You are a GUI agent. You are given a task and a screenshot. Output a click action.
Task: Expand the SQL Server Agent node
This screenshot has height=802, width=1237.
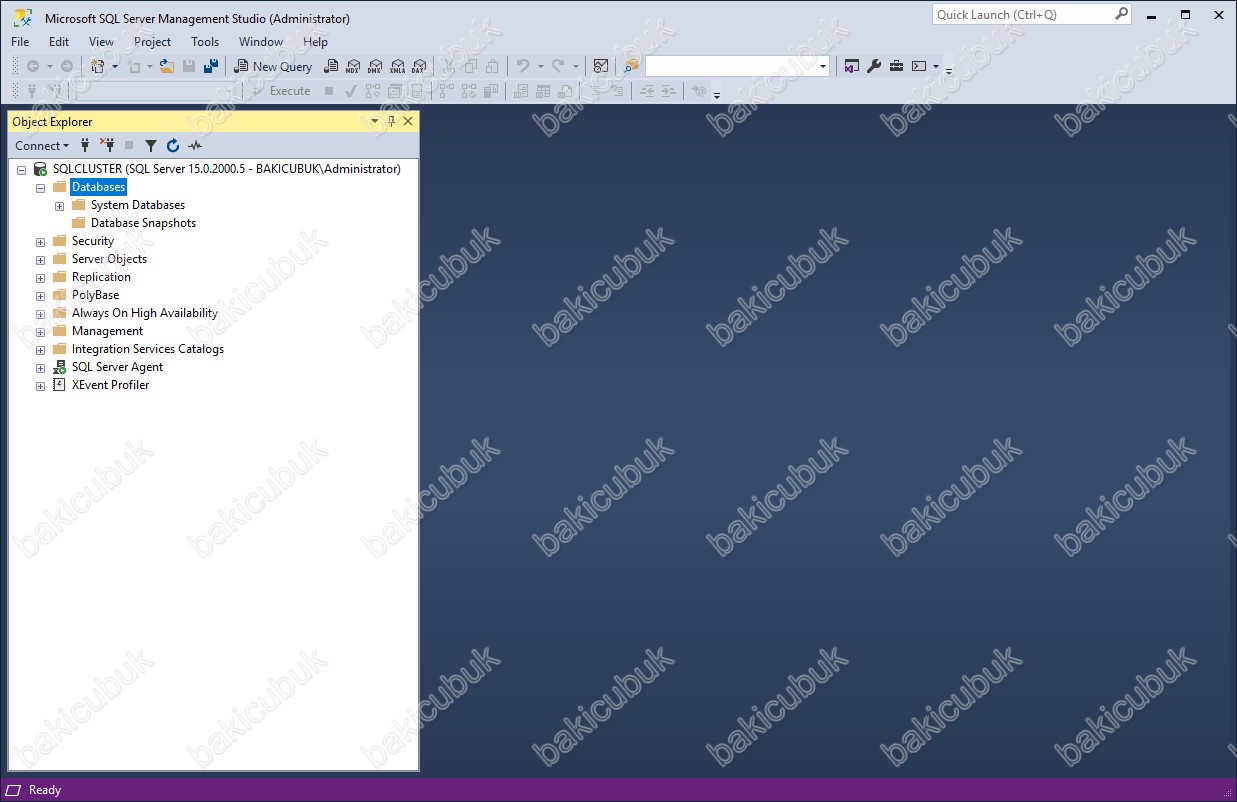tap(40, 367)
